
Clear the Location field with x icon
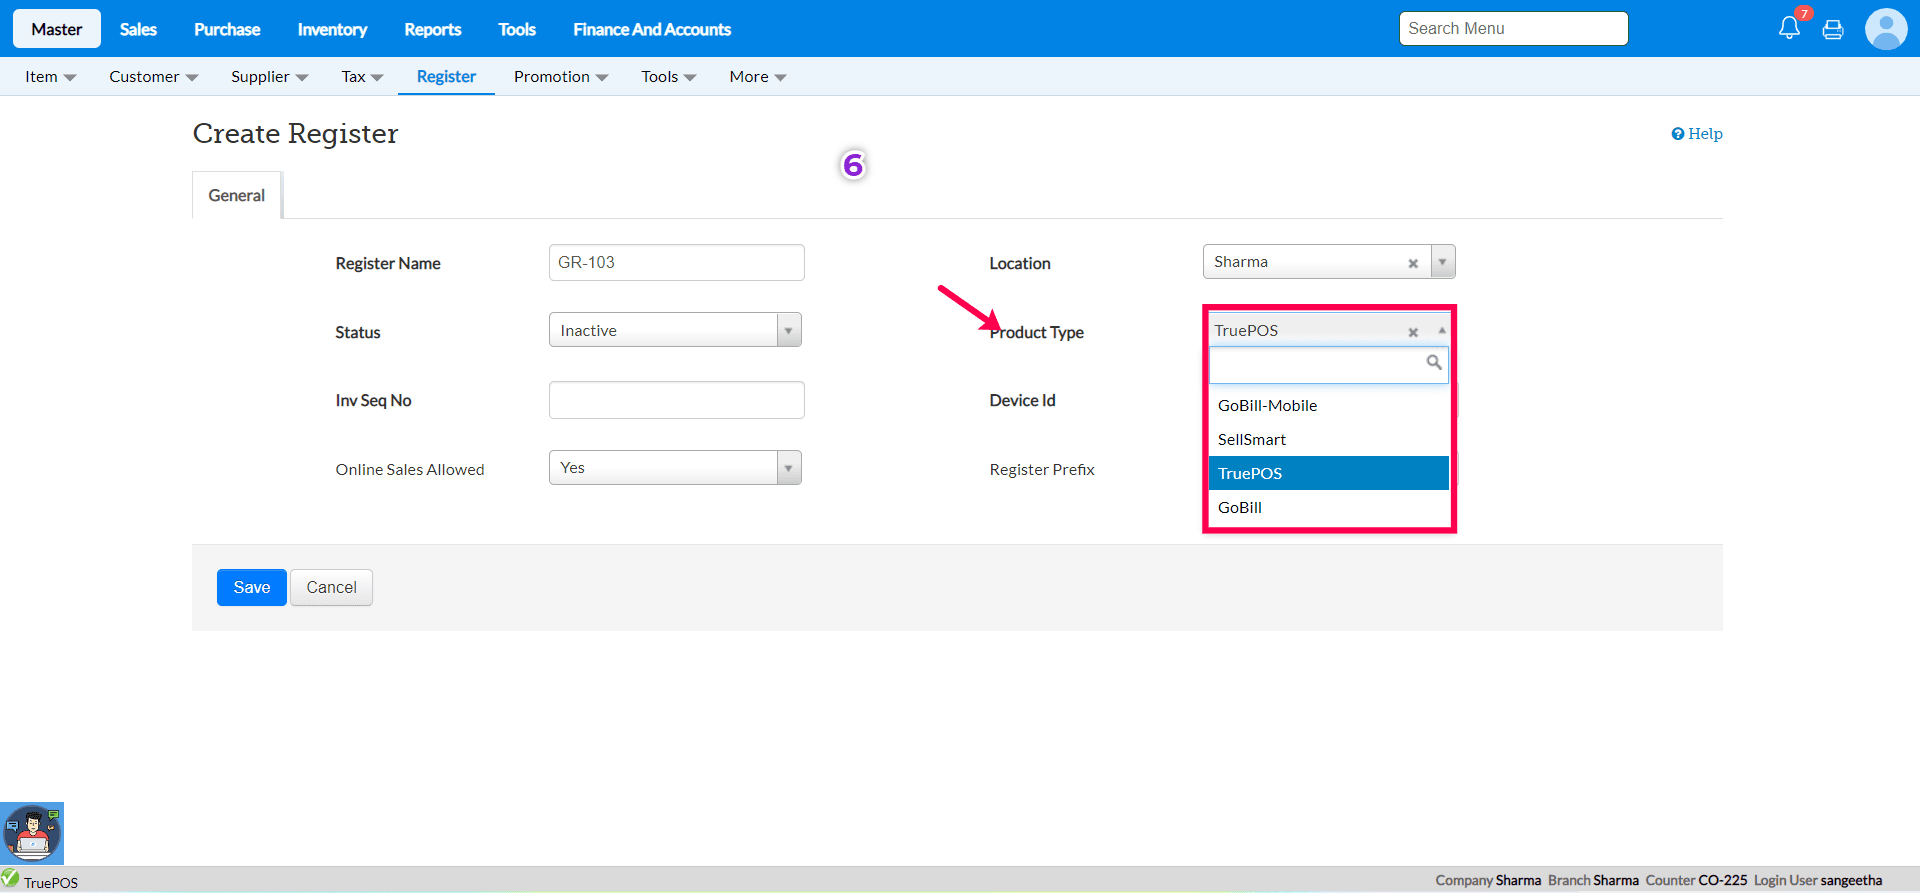(x=1413, y=264)
